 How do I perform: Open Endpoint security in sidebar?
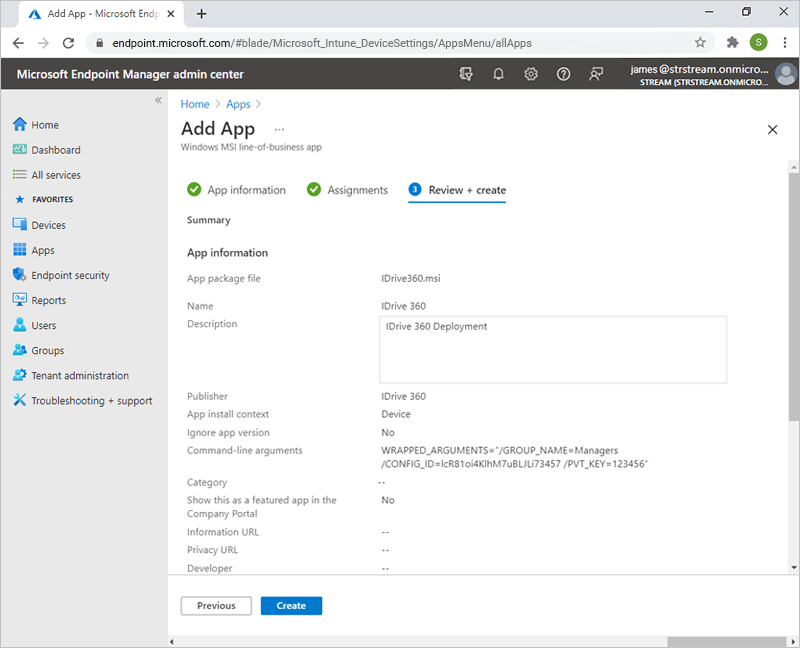[70, 275]
